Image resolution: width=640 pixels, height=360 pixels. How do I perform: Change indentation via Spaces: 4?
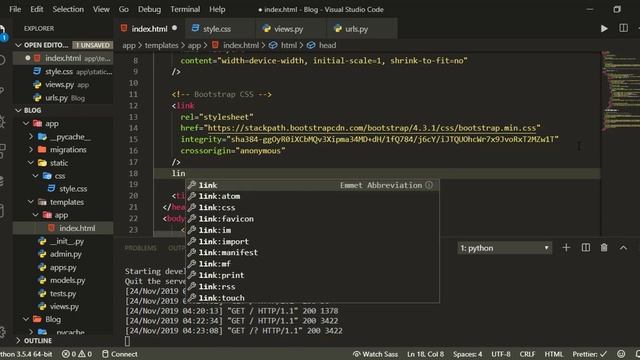(467, 354)
